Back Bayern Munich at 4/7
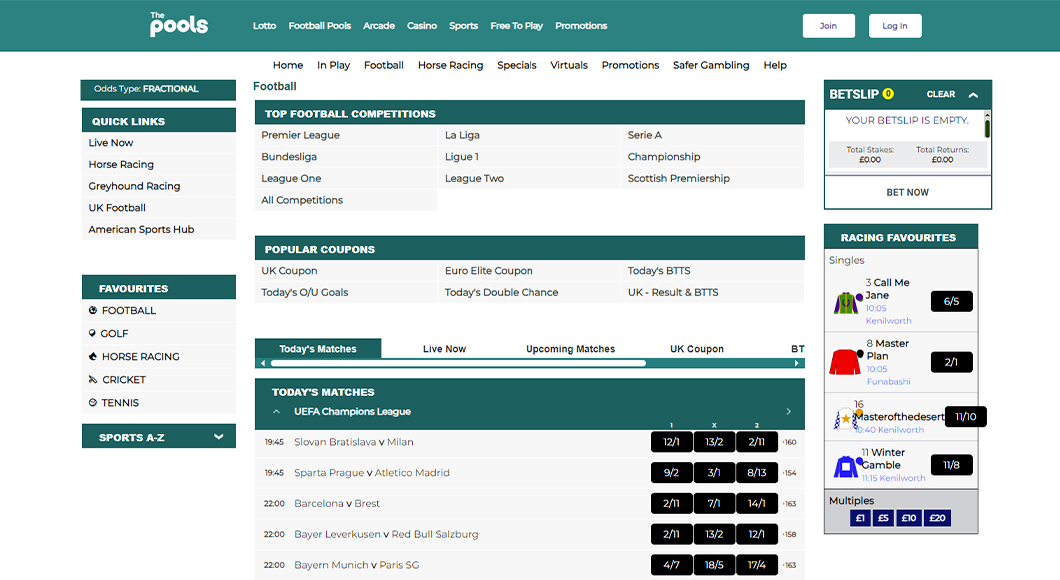1060x580 pixels. point(671,565)
